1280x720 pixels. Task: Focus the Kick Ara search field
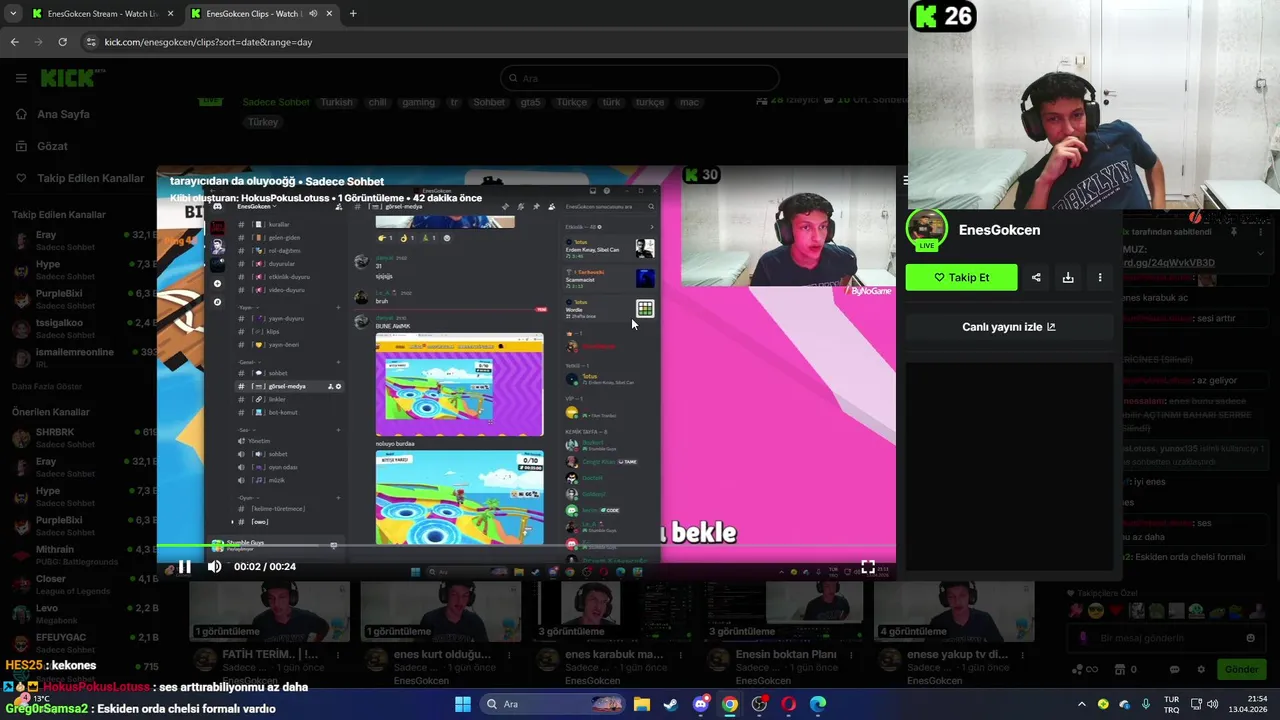coord(640,78)
